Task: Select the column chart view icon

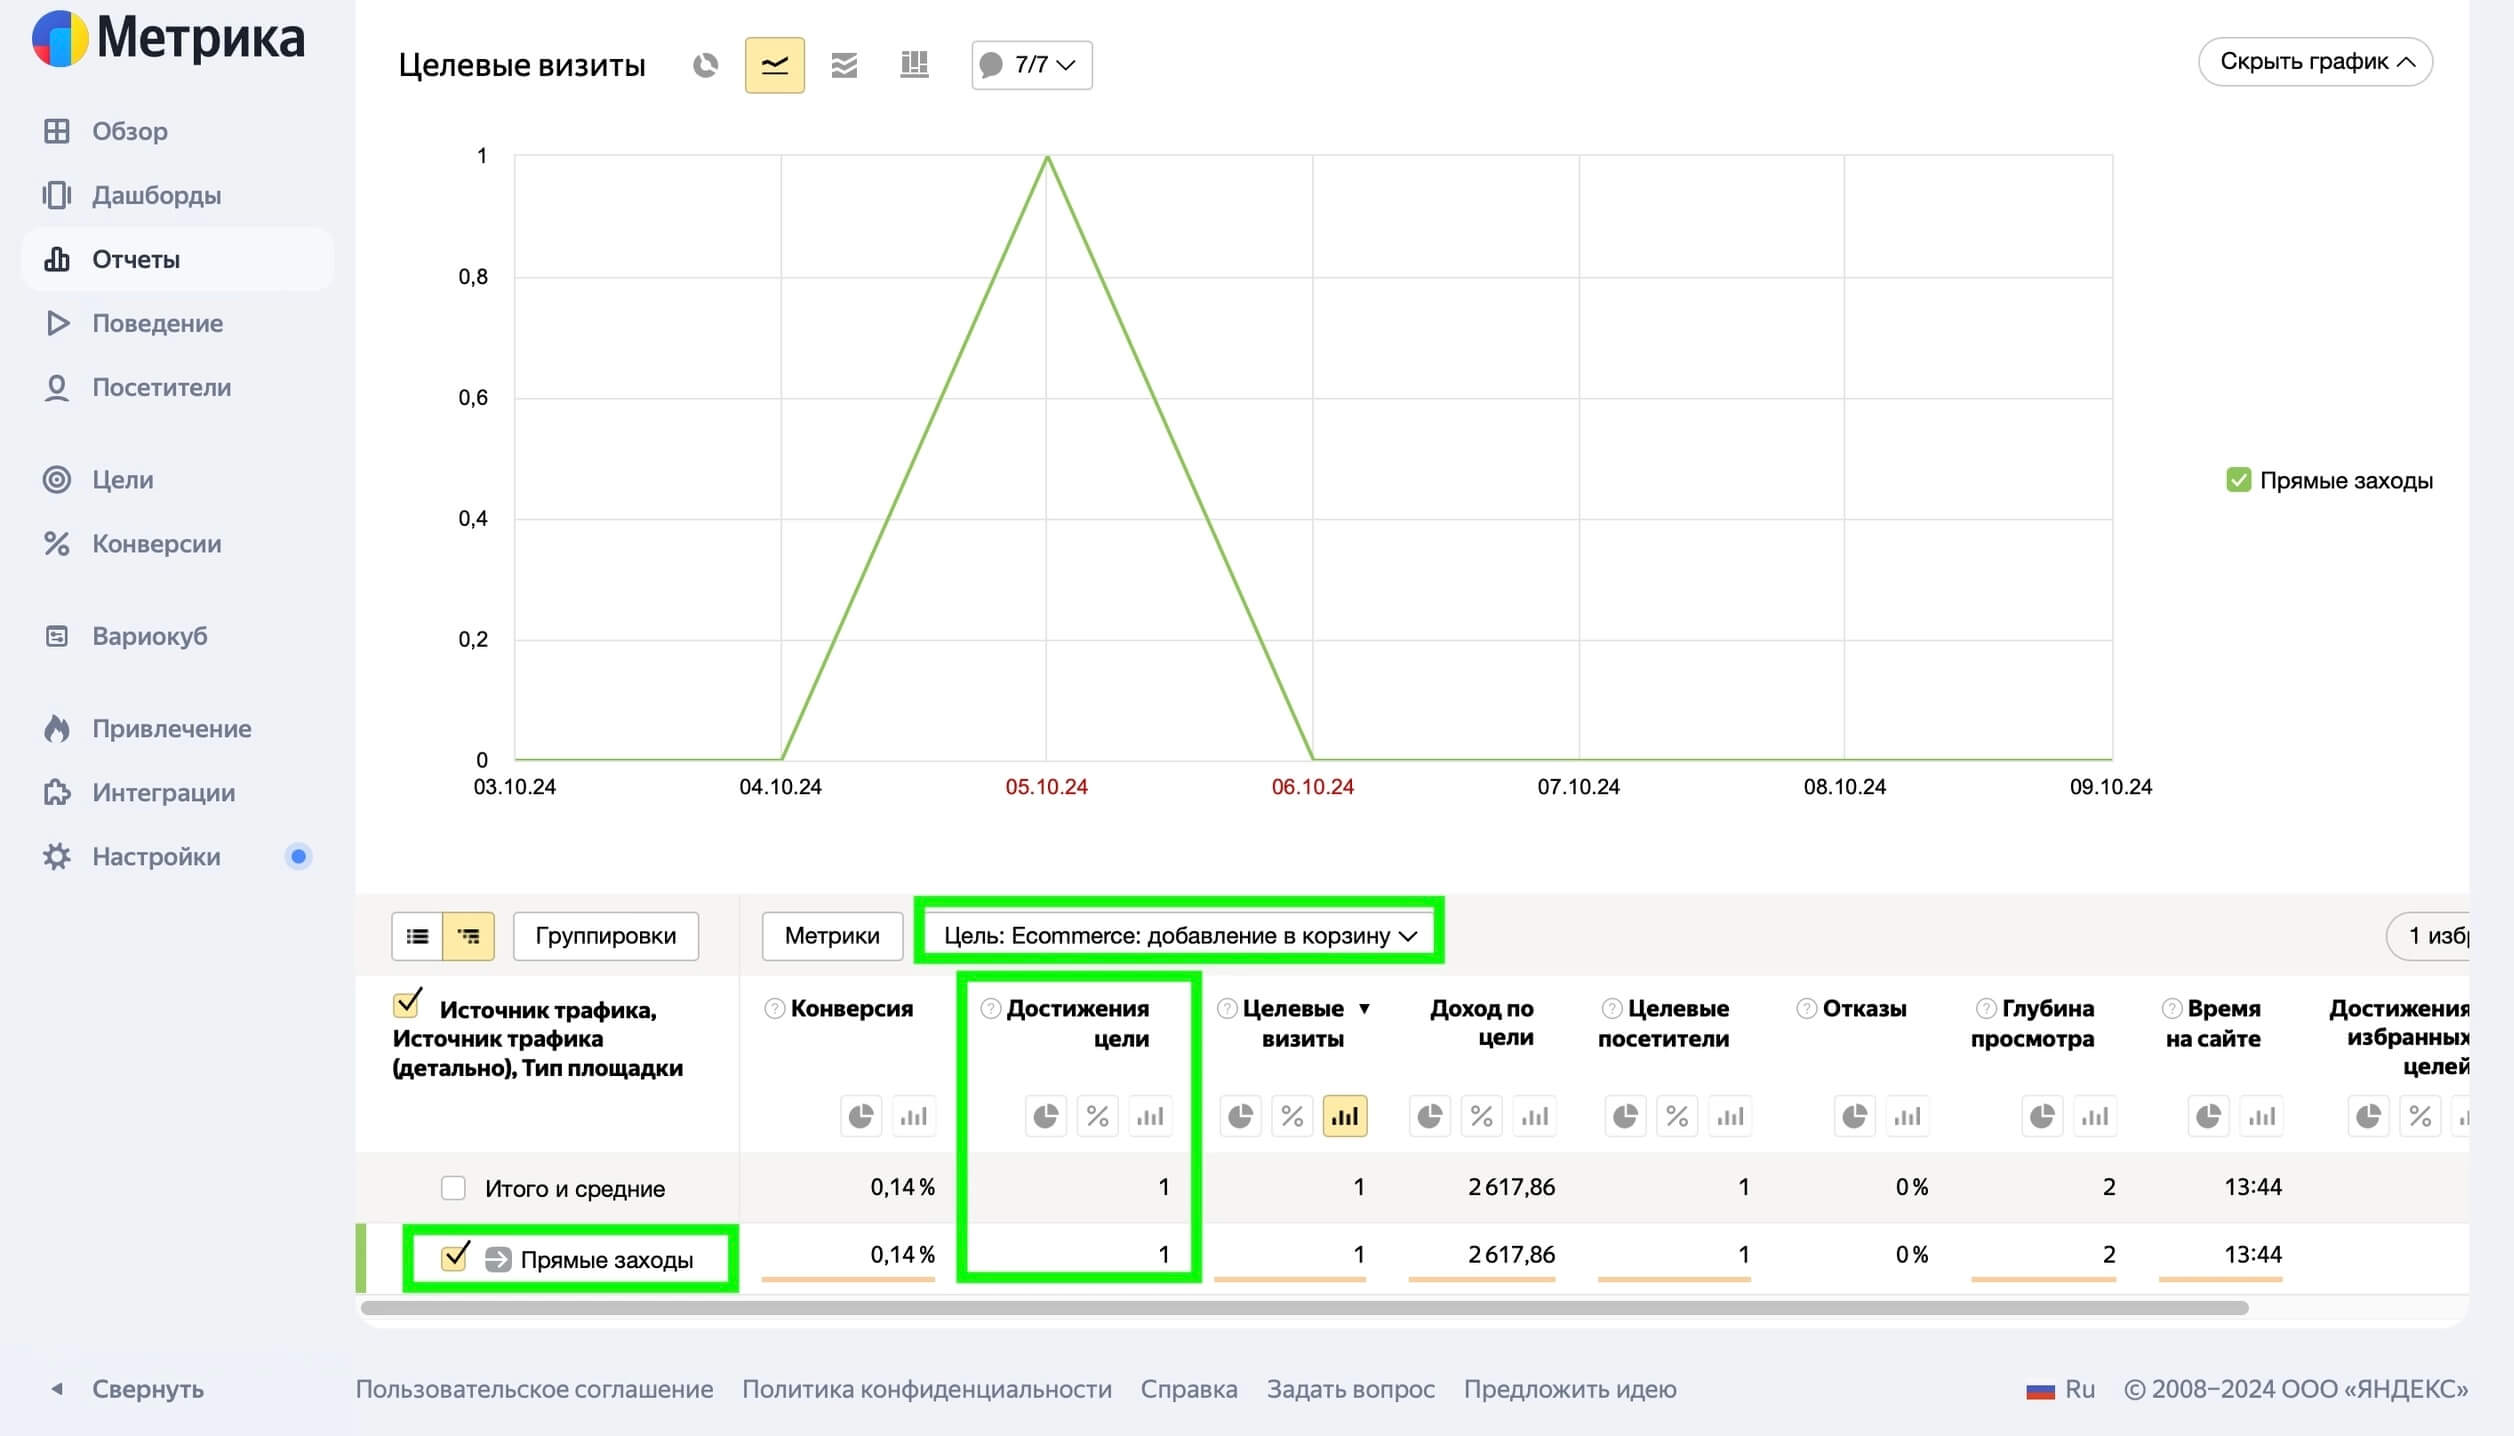Action: tap(914, 66)
